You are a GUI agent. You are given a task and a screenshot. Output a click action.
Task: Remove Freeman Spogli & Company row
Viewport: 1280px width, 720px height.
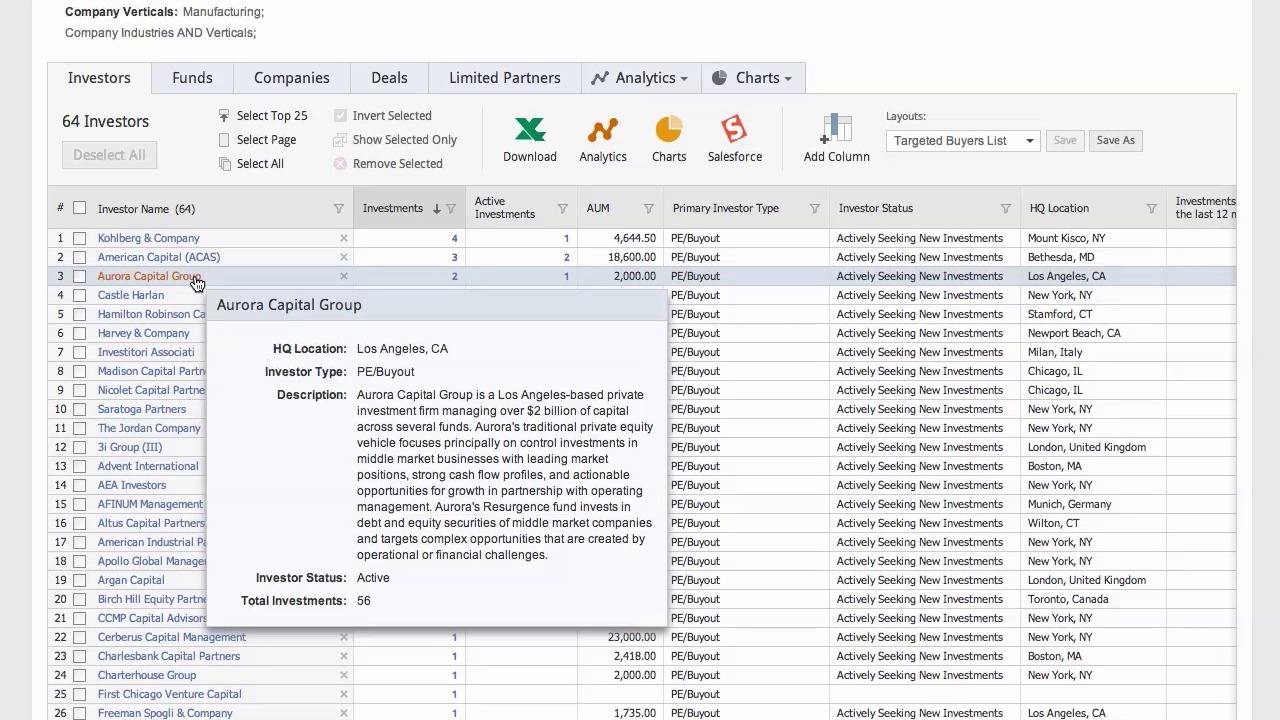344,713
